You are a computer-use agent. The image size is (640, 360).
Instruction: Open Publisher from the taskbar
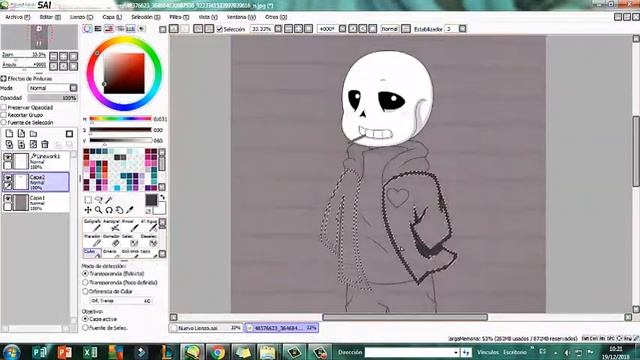point(39,352)
